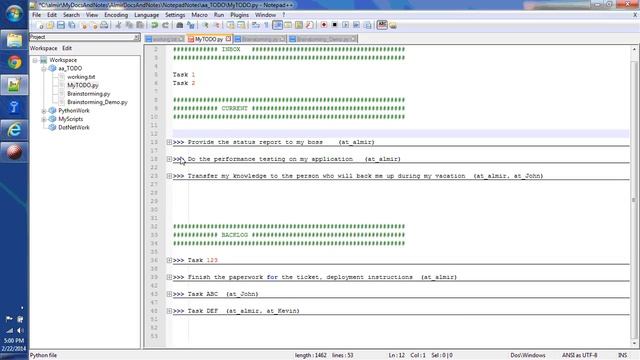Select working.txt in project tree

pos(81,77)
